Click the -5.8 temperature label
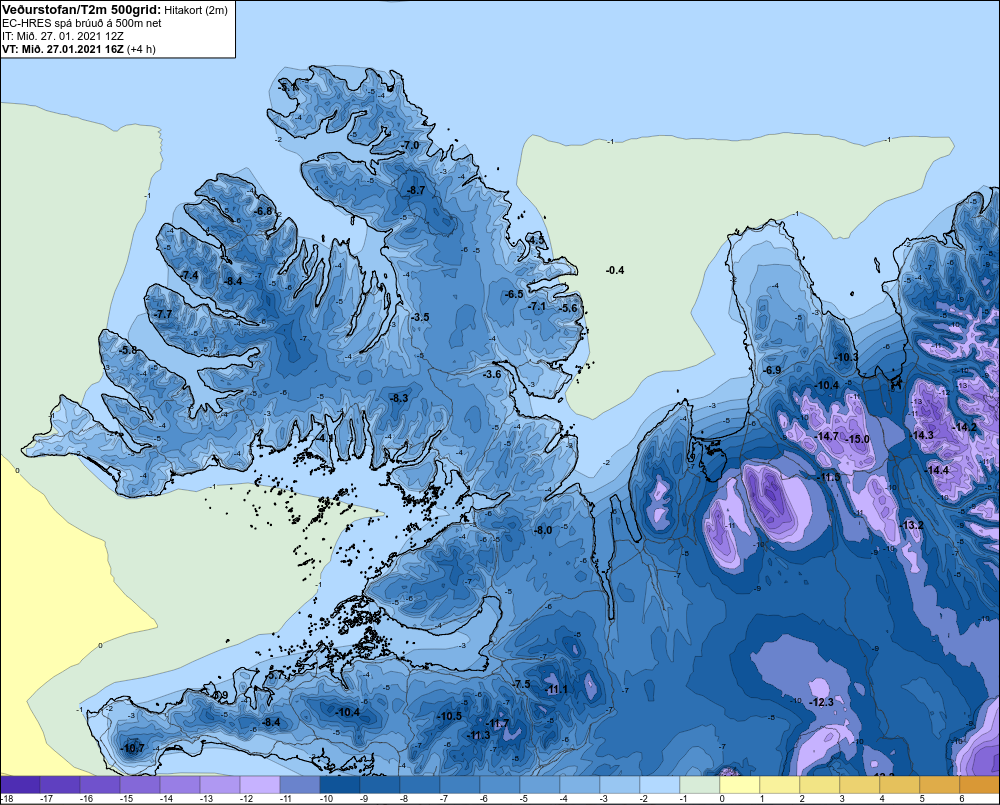This screenshot has height=805, width=1000. (x=129, y=350)
